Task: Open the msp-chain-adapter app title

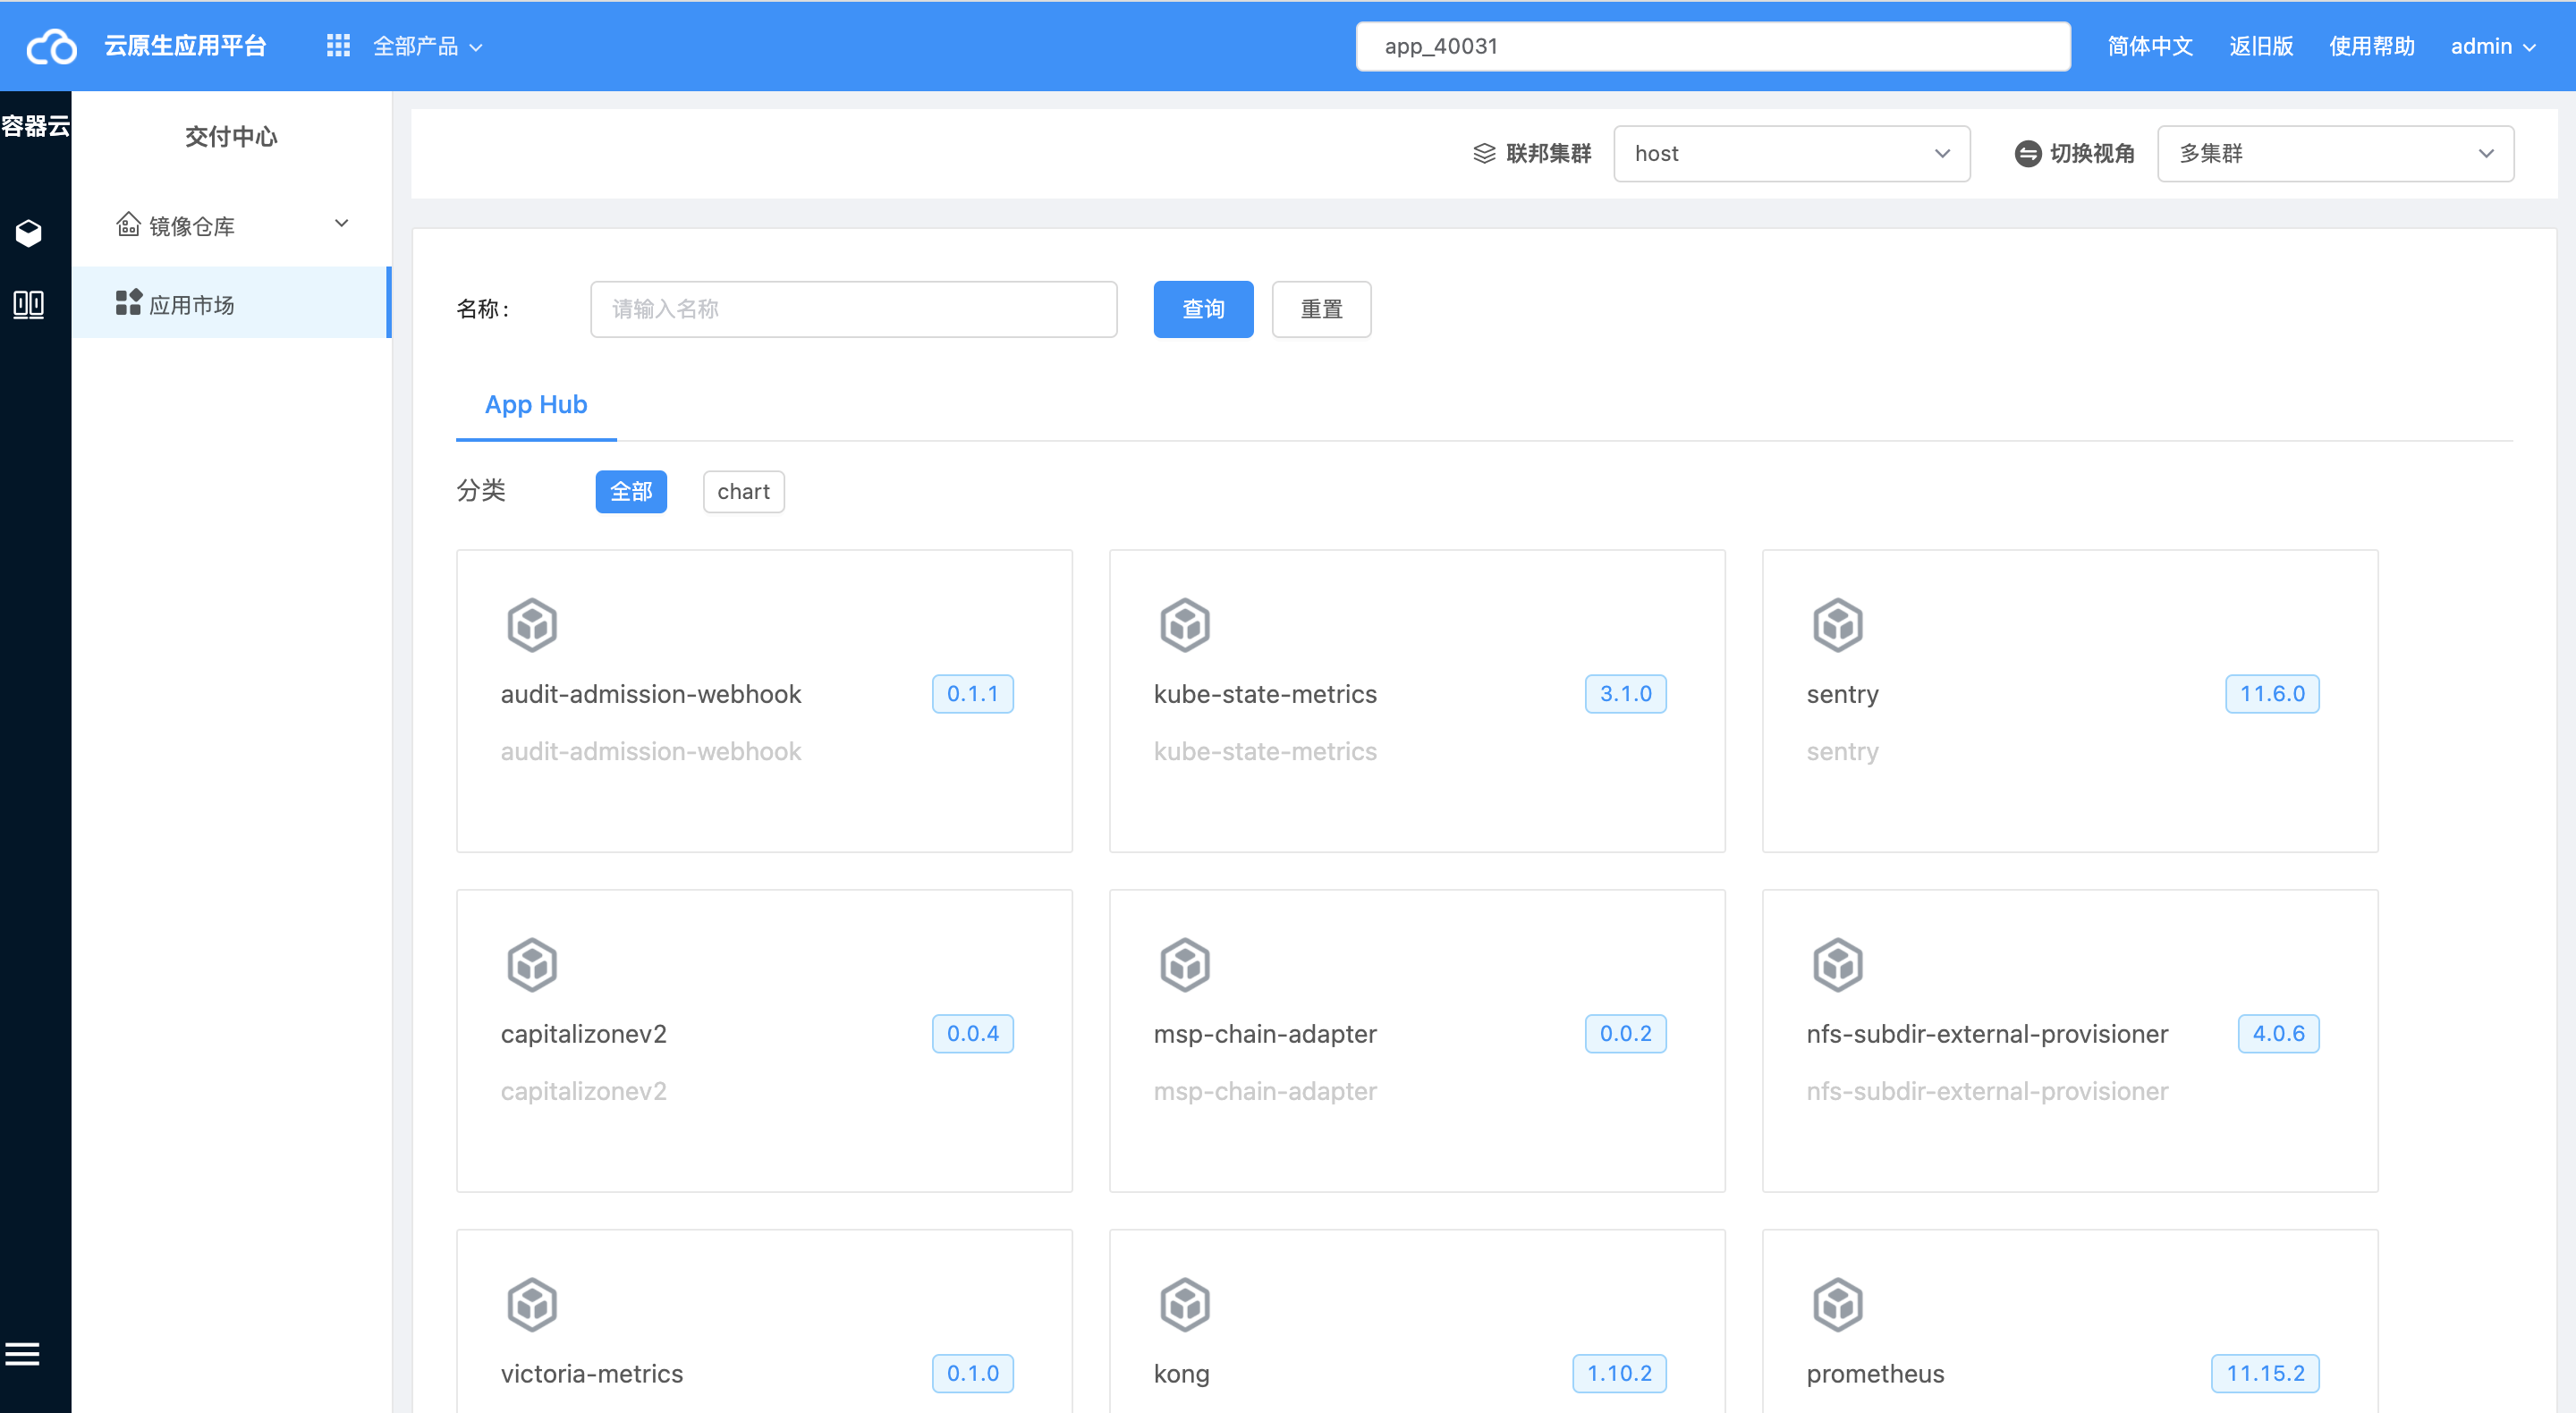Action: pyautogui.click(x=1265, y=1034)
